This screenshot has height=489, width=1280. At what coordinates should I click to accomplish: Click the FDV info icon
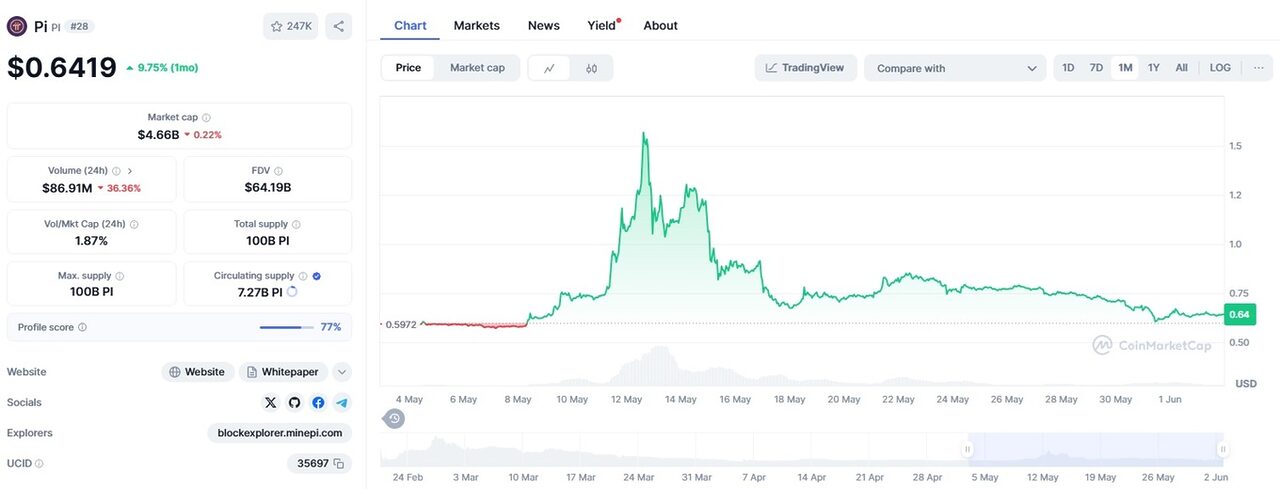pos(278,171)
